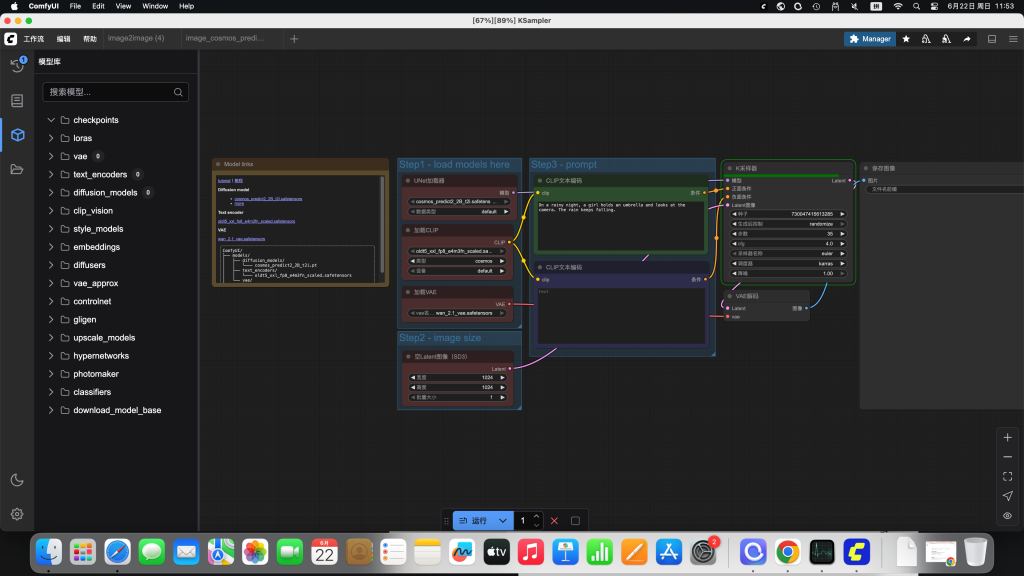Add a new workflow tab with plus

click(x=294, y=39)
